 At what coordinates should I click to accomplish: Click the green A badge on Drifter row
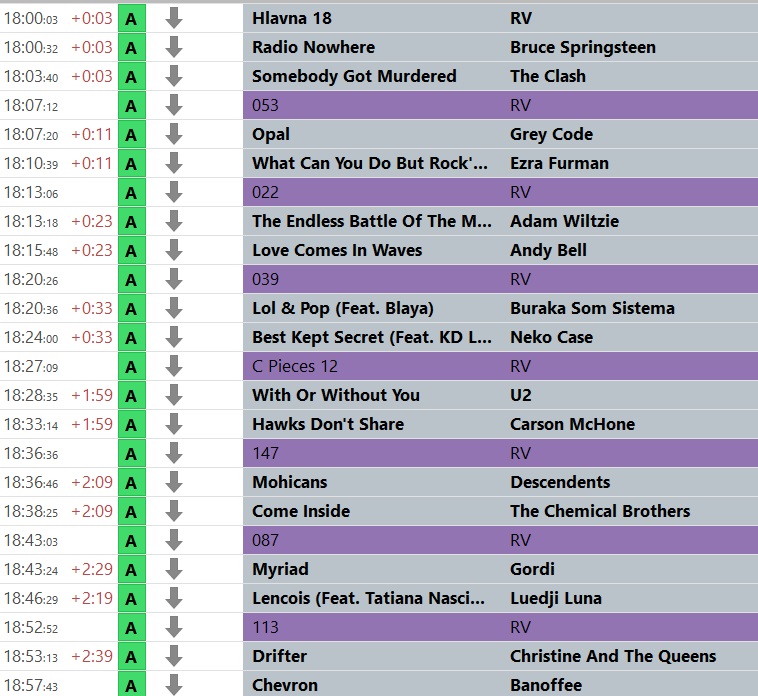[132, 657]
